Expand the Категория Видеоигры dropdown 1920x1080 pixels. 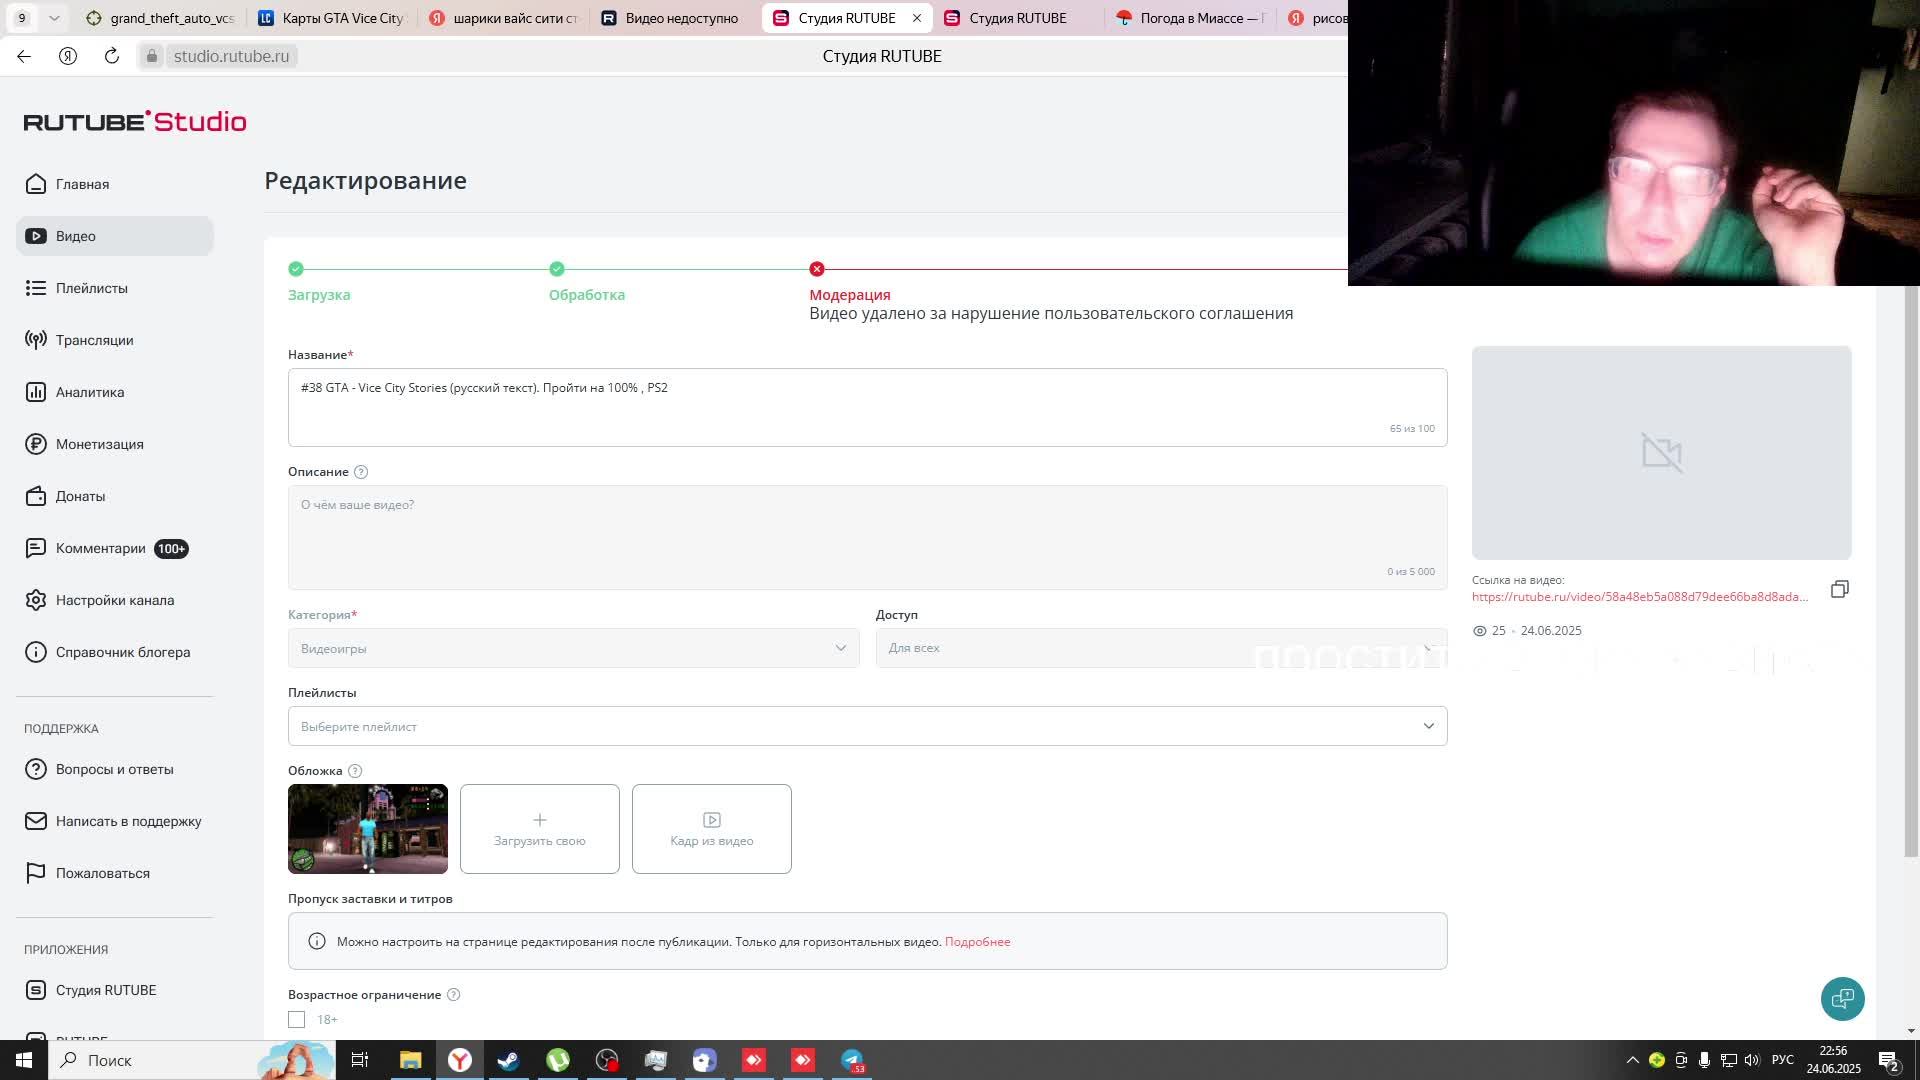574,648
